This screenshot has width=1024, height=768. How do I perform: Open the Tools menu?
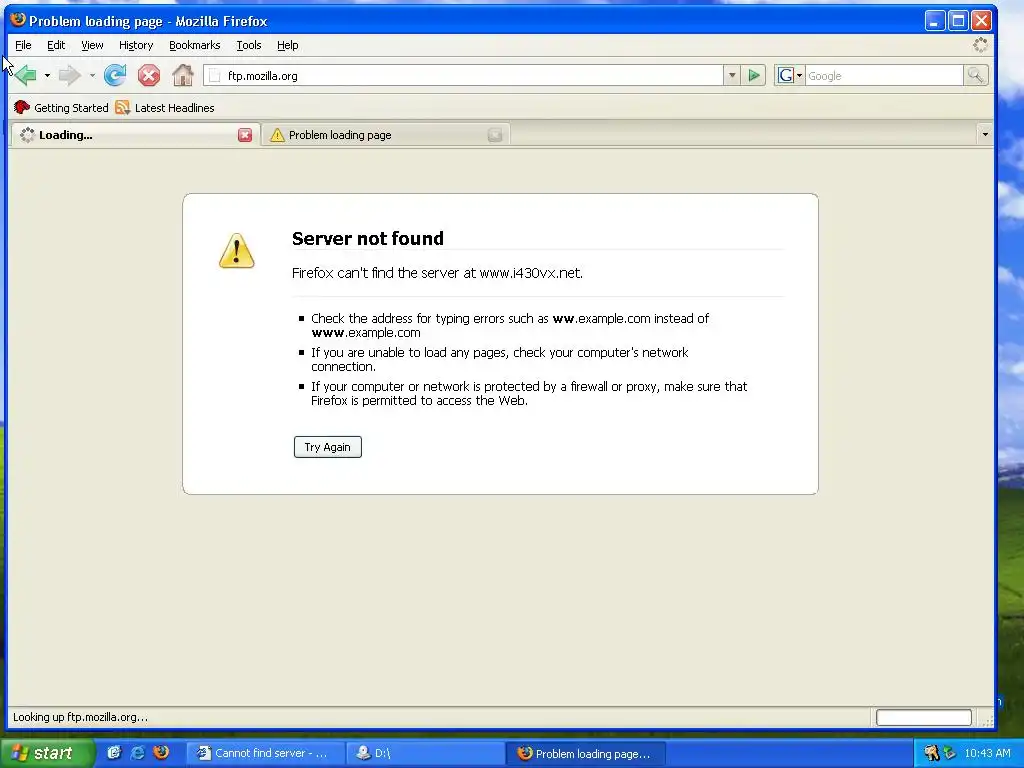click(249, 45)
